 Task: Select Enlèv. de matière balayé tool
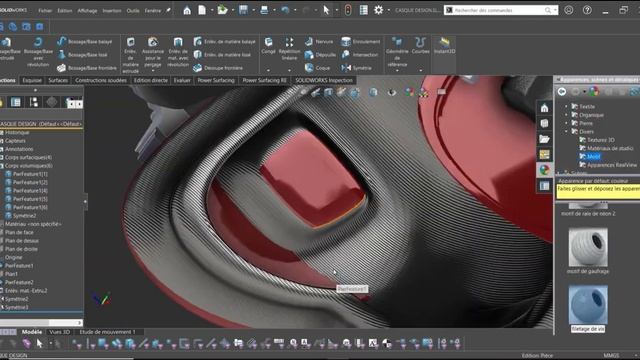[224, 42]
